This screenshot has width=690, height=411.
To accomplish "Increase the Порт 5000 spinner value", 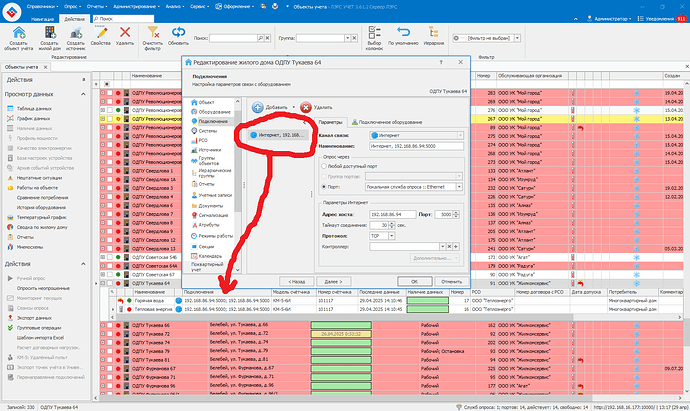I will pyautogui.click(x=456, y=213).
